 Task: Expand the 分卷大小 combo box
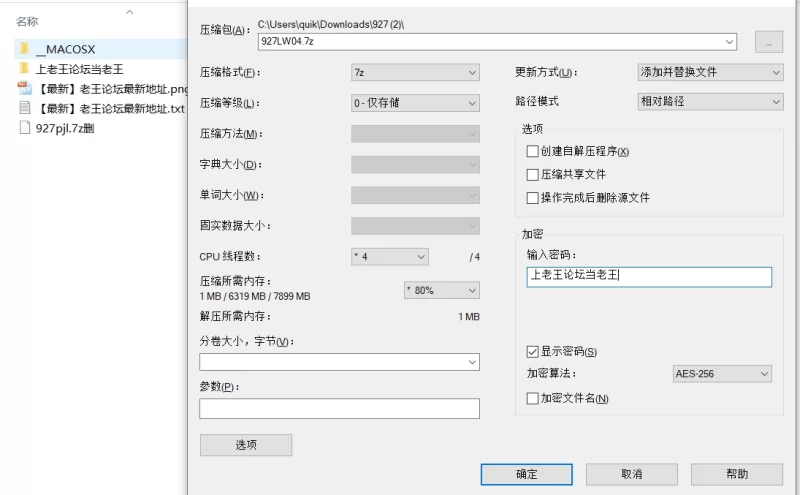[472, 362]
